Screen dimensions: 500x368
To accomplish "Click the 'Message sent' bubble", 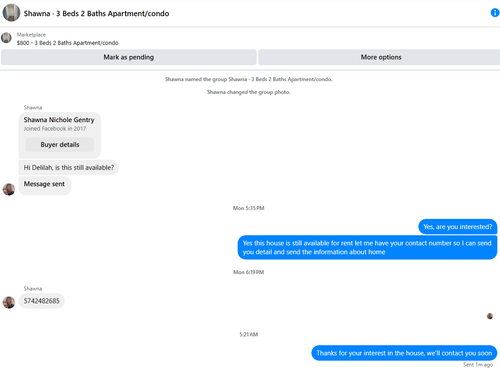I will coord(45,185).
